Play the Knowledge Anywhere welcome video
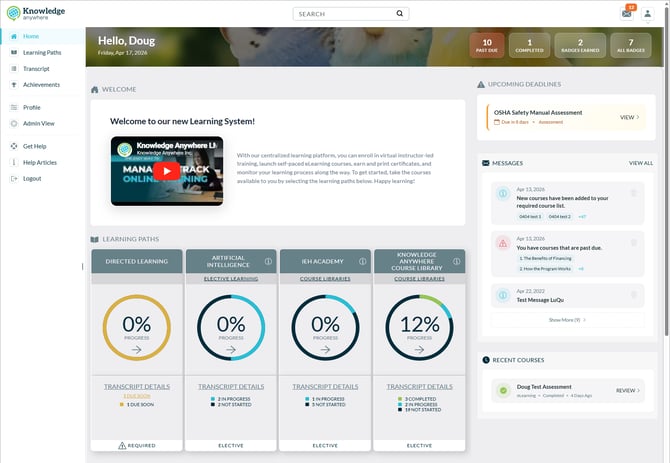The width and height of the screenshot is (670, 463). (x=167, y=171)
